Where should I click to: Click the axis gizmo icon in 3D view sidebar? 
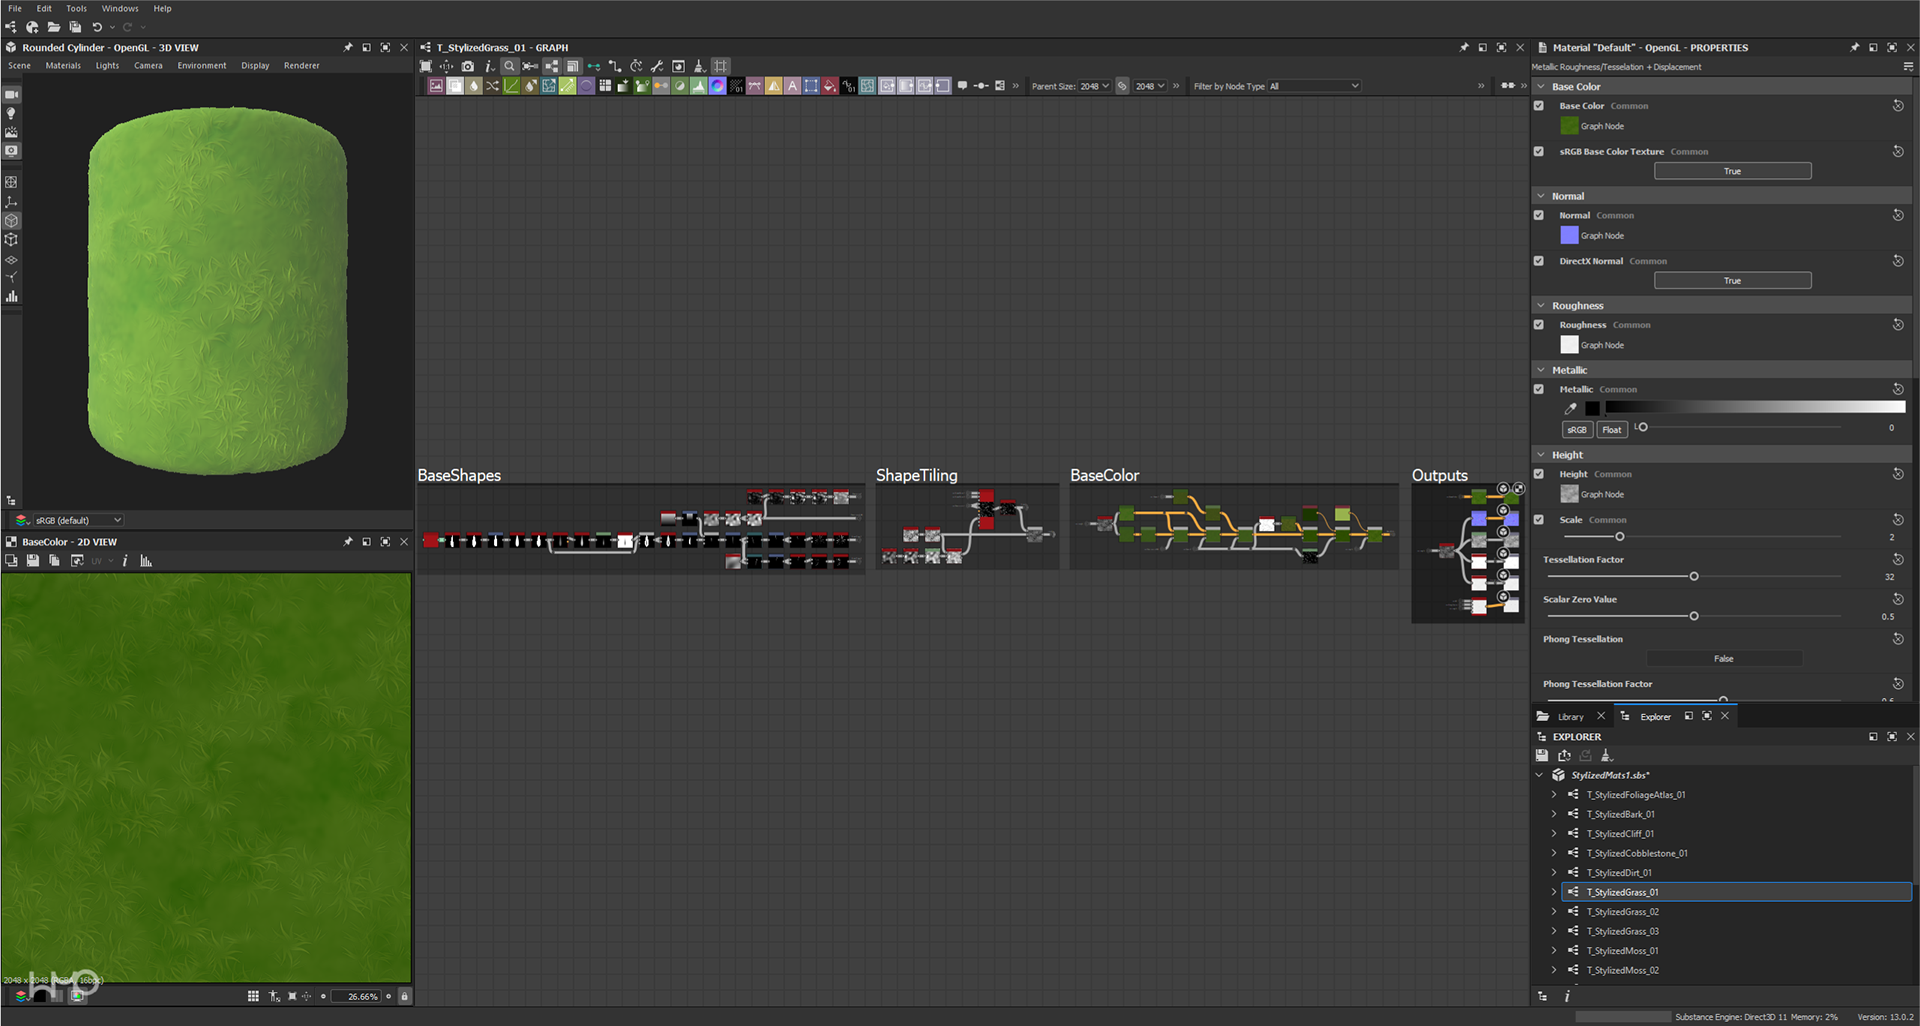[11, 202]
